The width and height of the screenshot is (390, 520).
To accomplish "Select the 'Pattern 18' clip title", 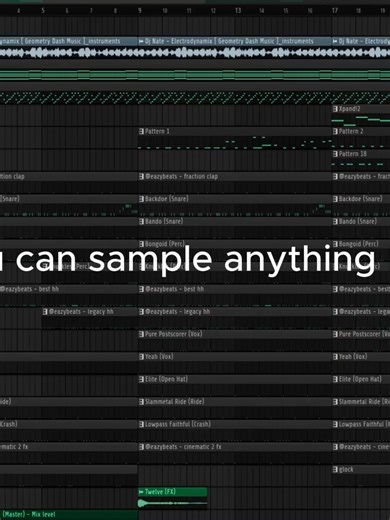I will point(353,154).
